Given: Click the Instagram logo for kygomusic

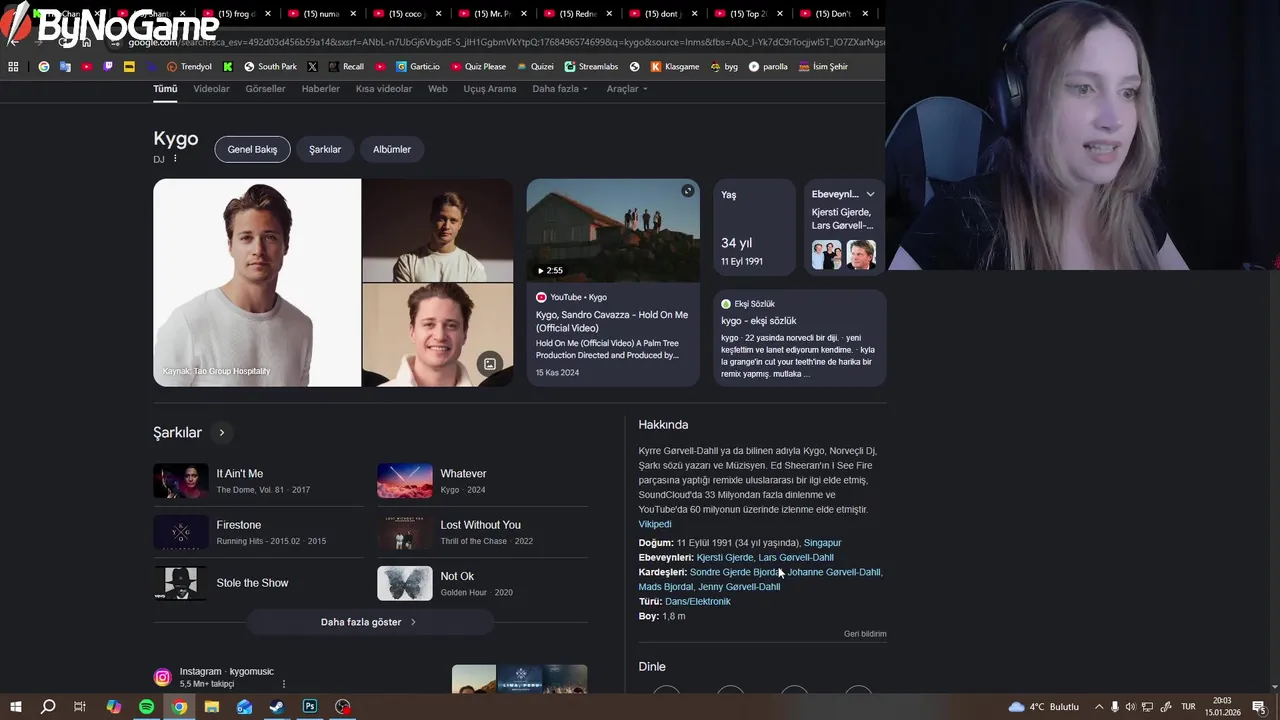Looking at the screenshot, I should [x=162, y=677].
